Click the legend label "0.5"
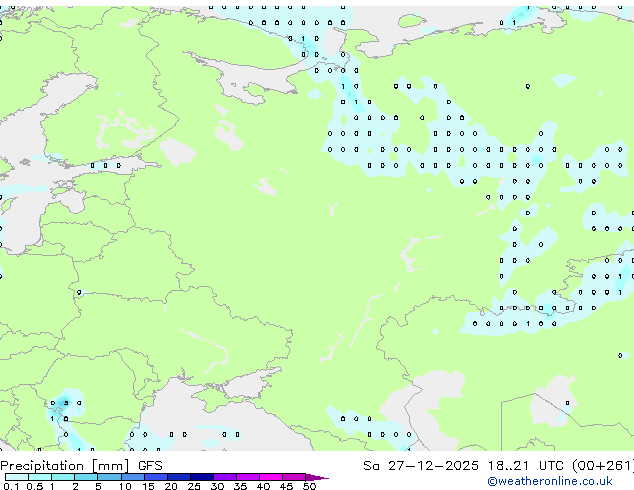The width and height of the screenshot is (634, 490). coord(35,486)
